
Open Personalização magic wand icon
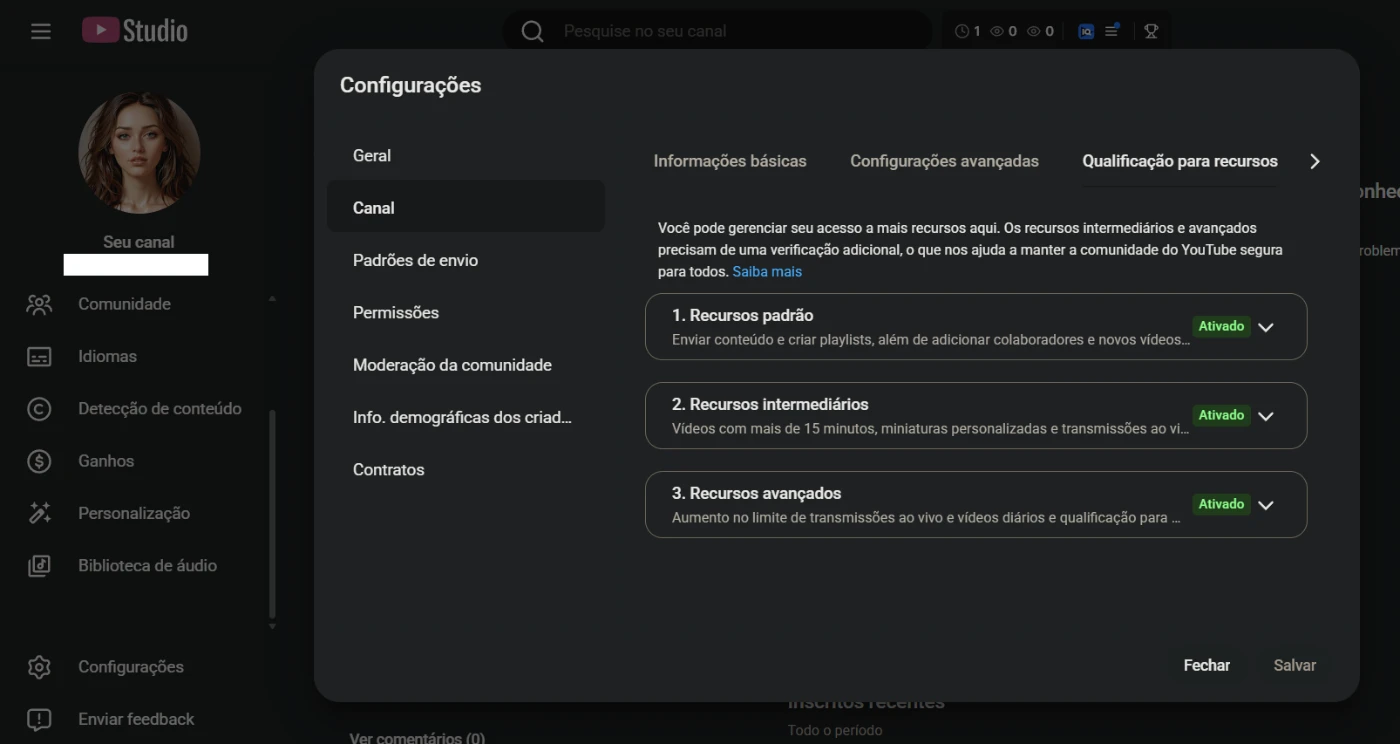click(x=39, y=513)
